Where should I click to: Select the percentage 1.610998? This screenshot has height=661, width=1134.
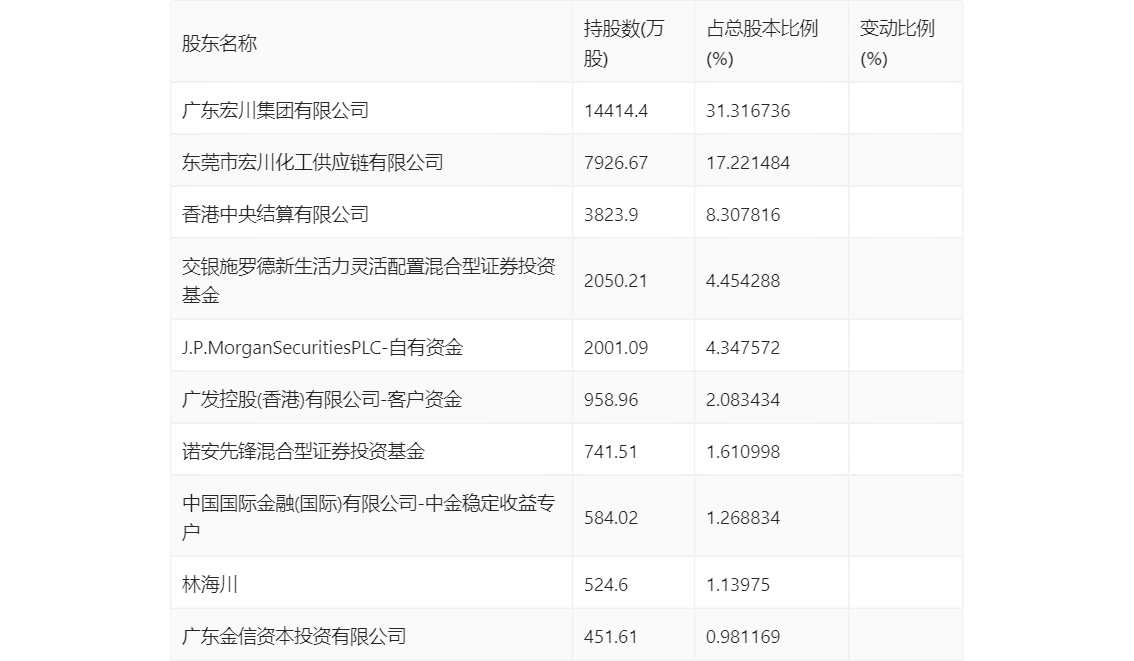[743, 452]
